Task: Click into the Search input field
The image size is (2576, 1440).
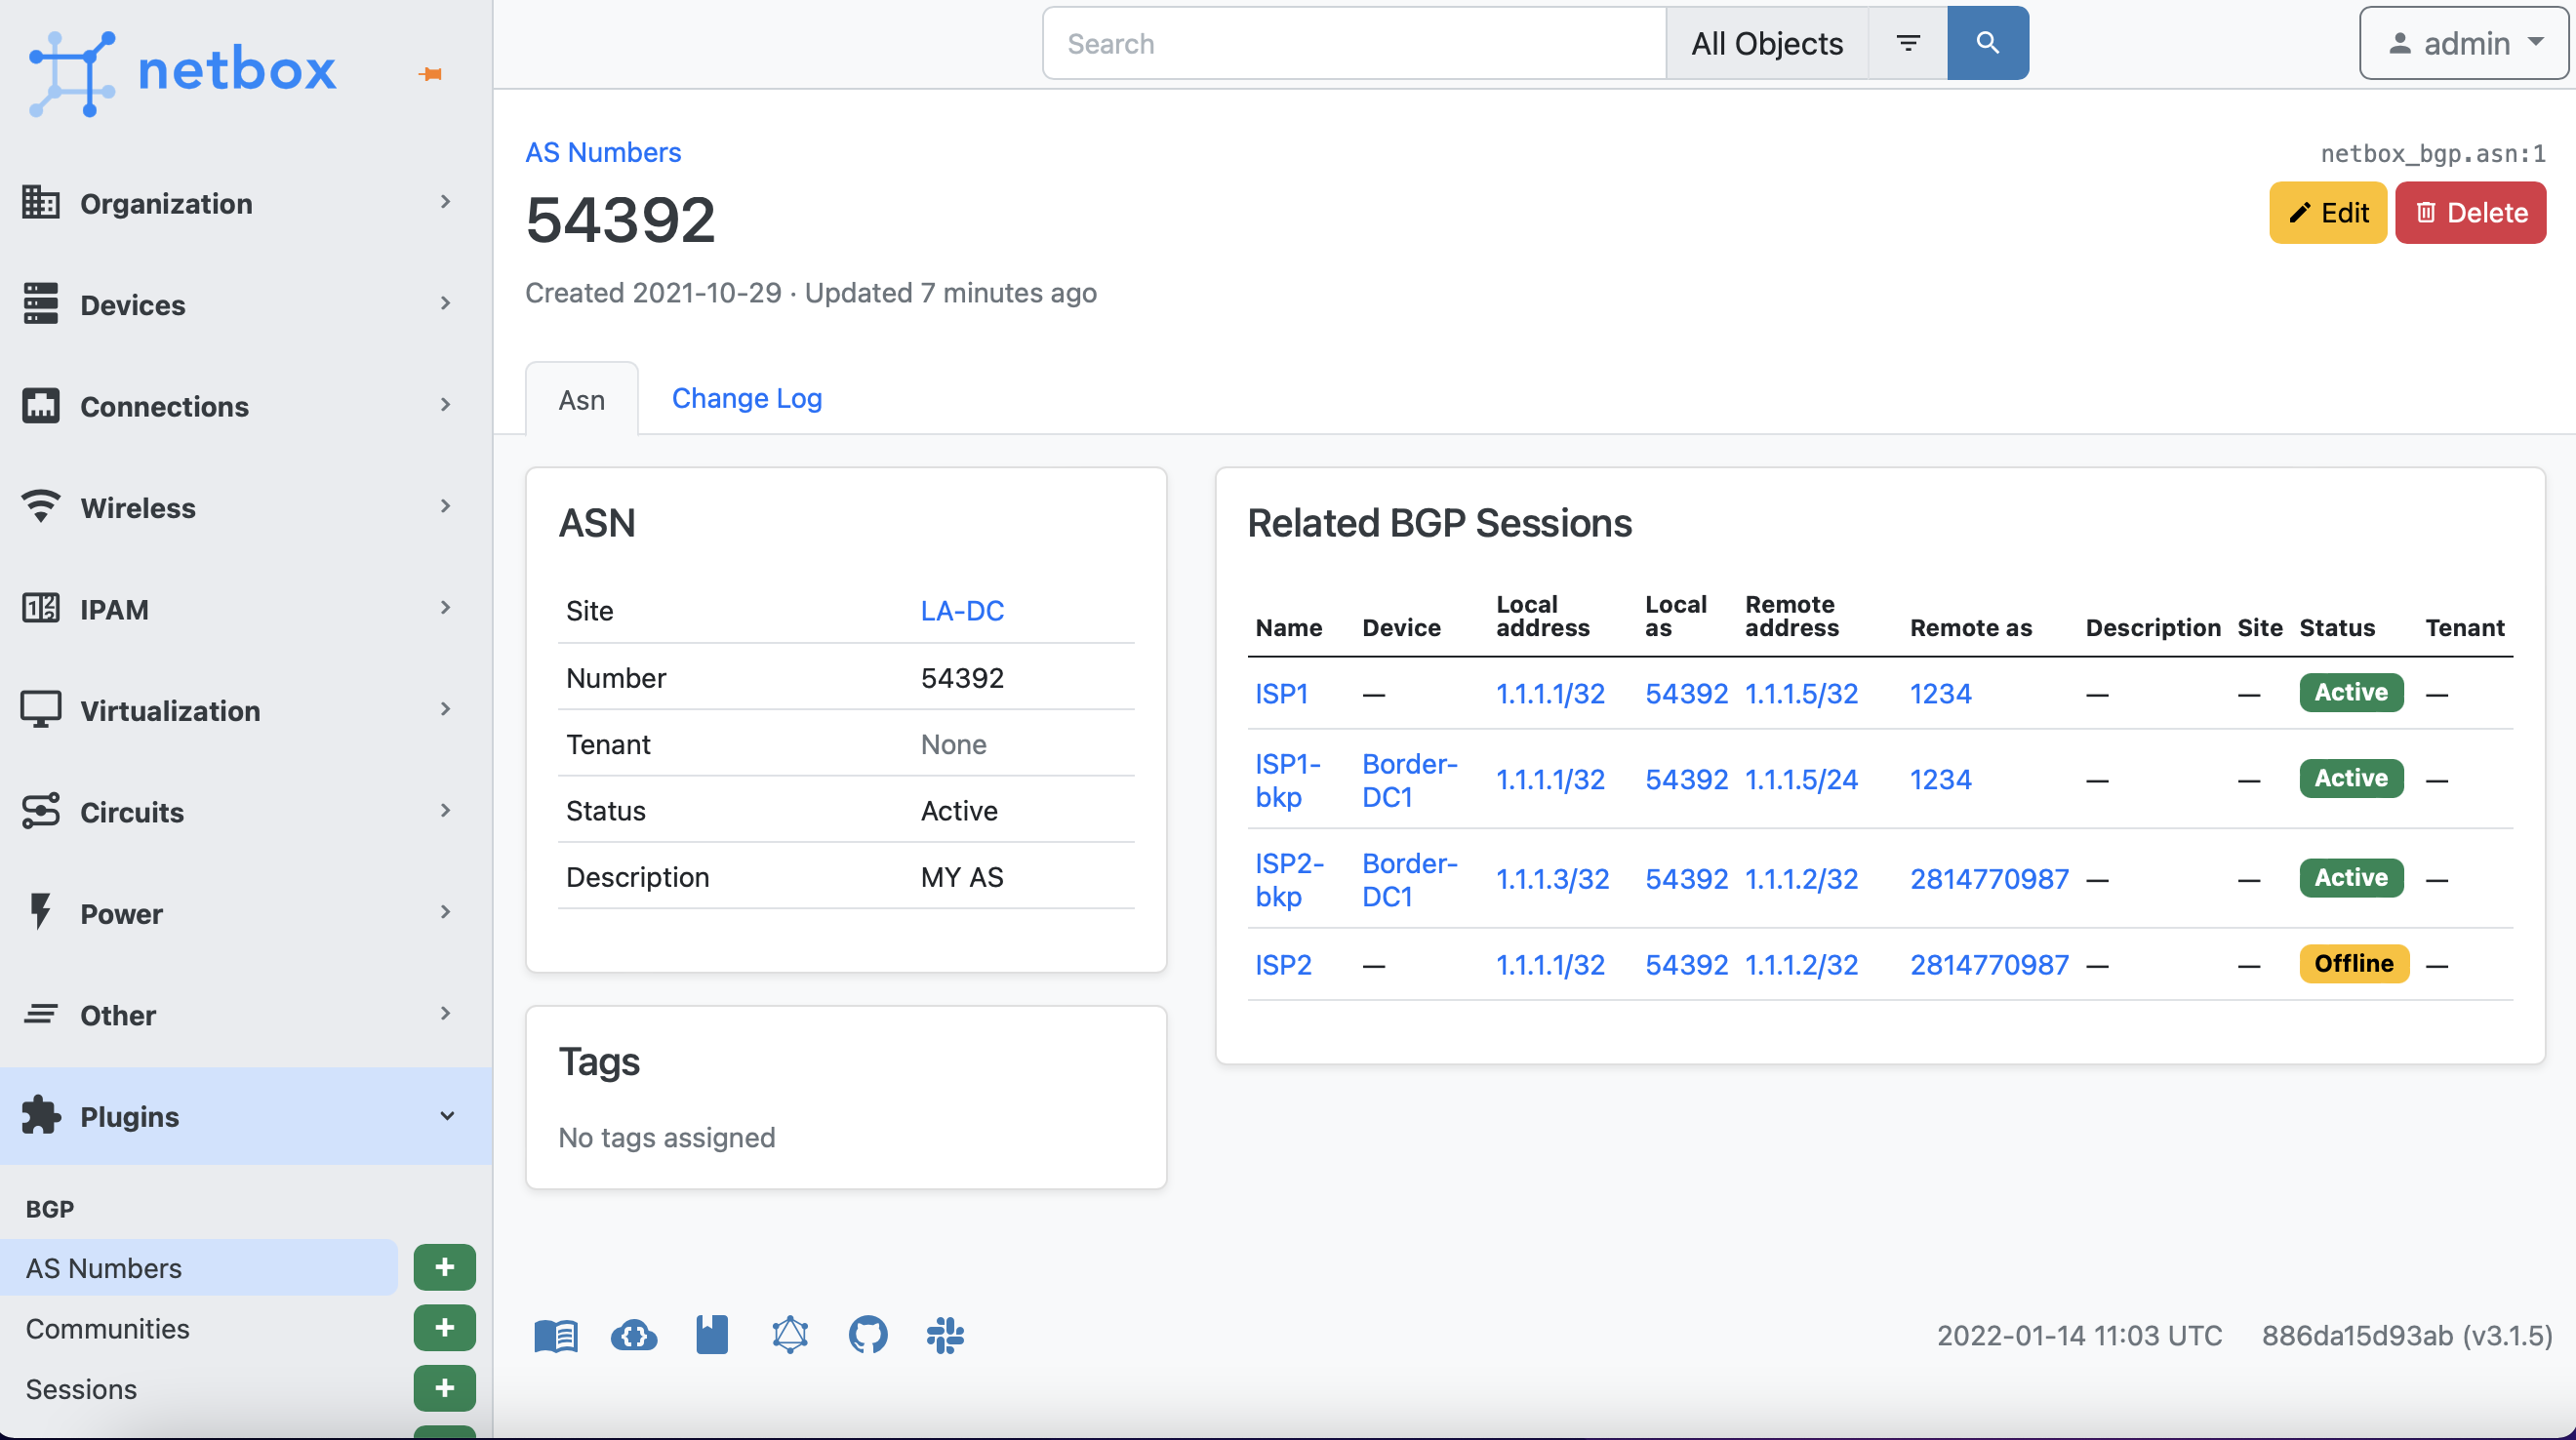Action: click(x=1354, y=43)
